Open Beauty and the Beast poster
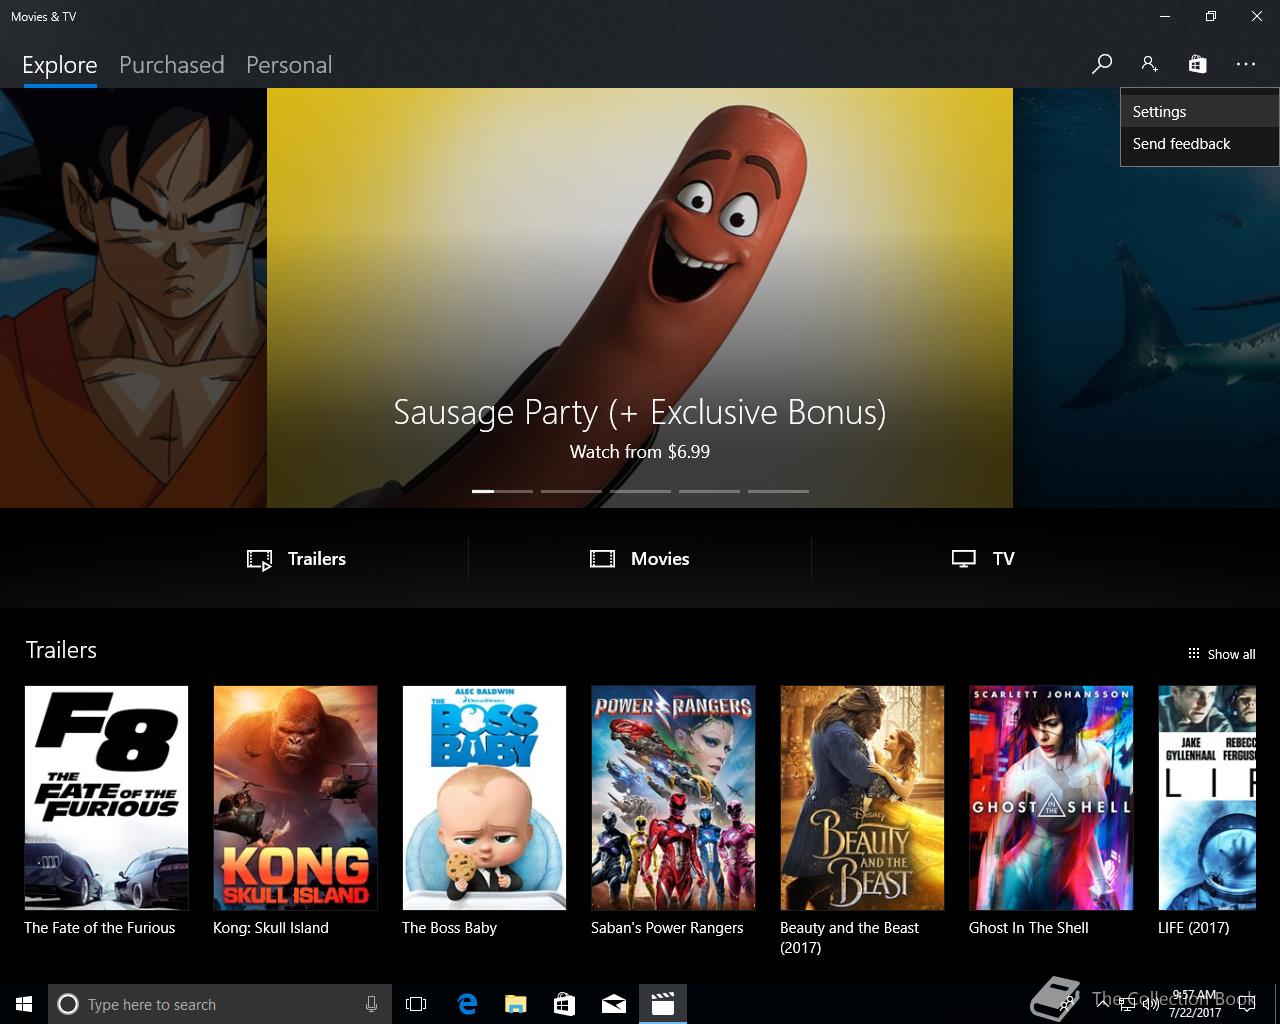This screenshot has width=1280, height=1024. pyautogui.click(x=862, y=798)
